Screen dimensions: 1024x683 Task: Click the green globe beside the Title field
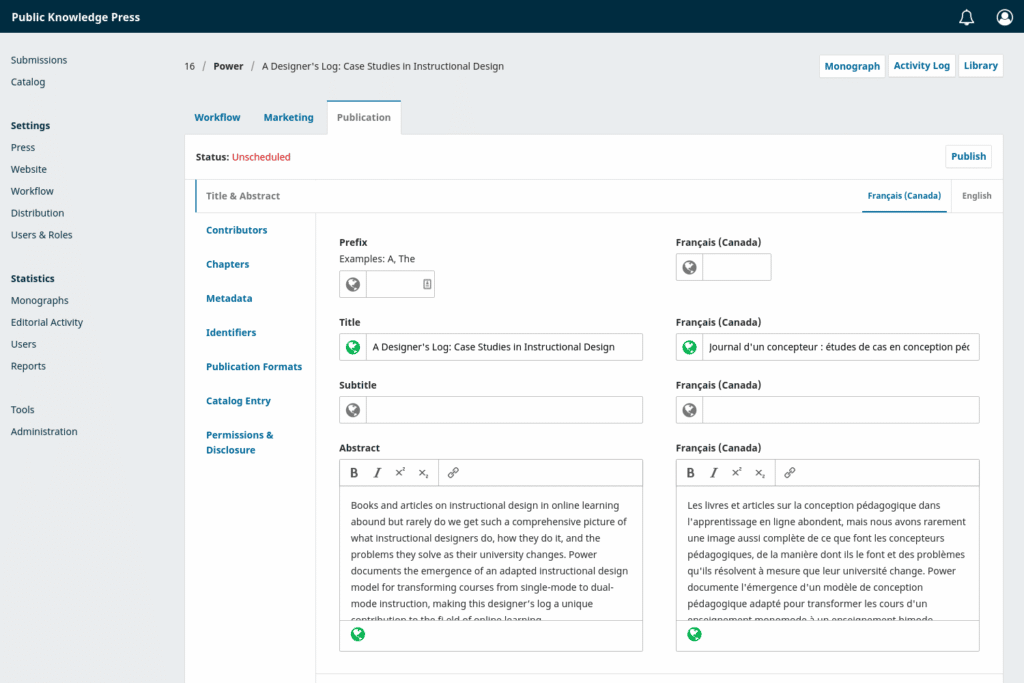pyautogui.click(x=352, y=347)
